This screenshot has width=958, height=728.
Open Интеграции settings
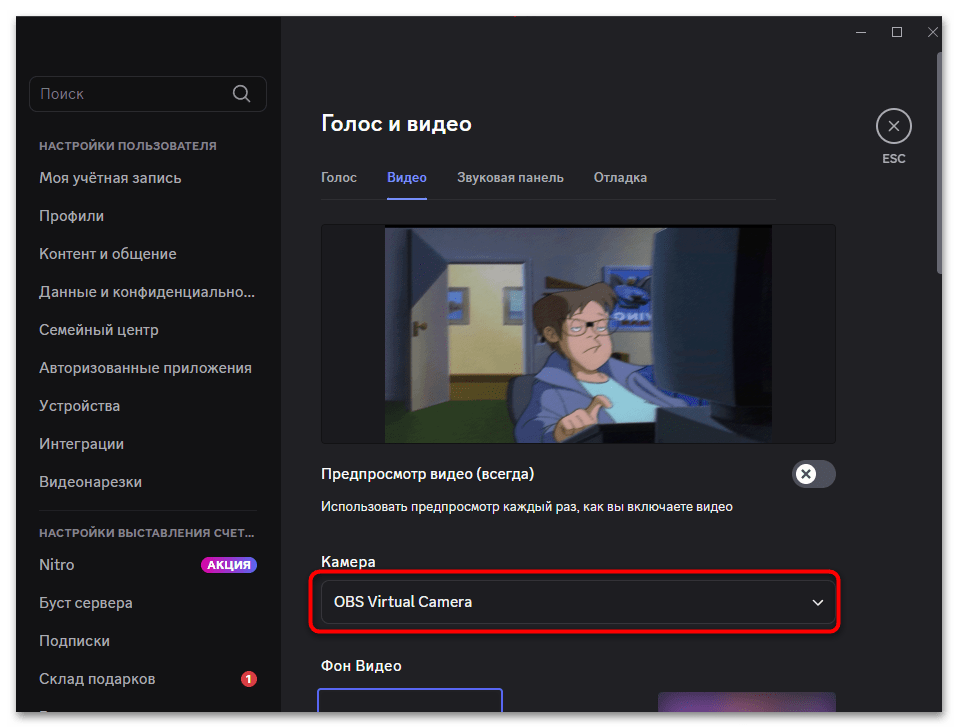click(x=81, y=444)
